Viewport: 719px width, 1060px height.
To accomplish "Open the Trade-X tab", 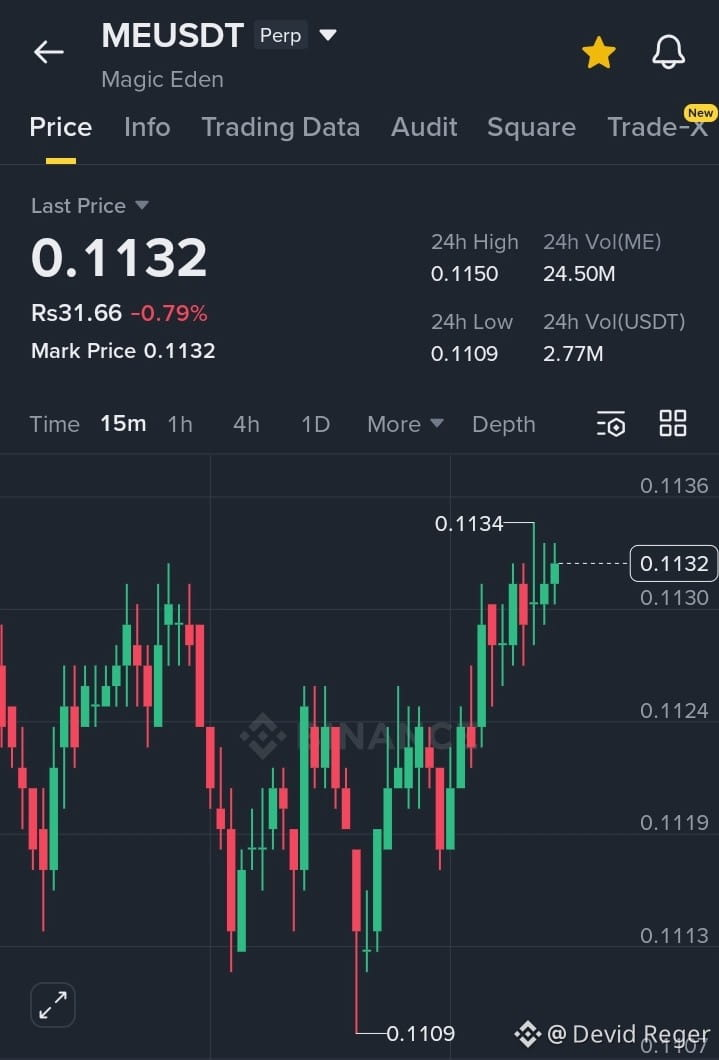I will (657, 127).
